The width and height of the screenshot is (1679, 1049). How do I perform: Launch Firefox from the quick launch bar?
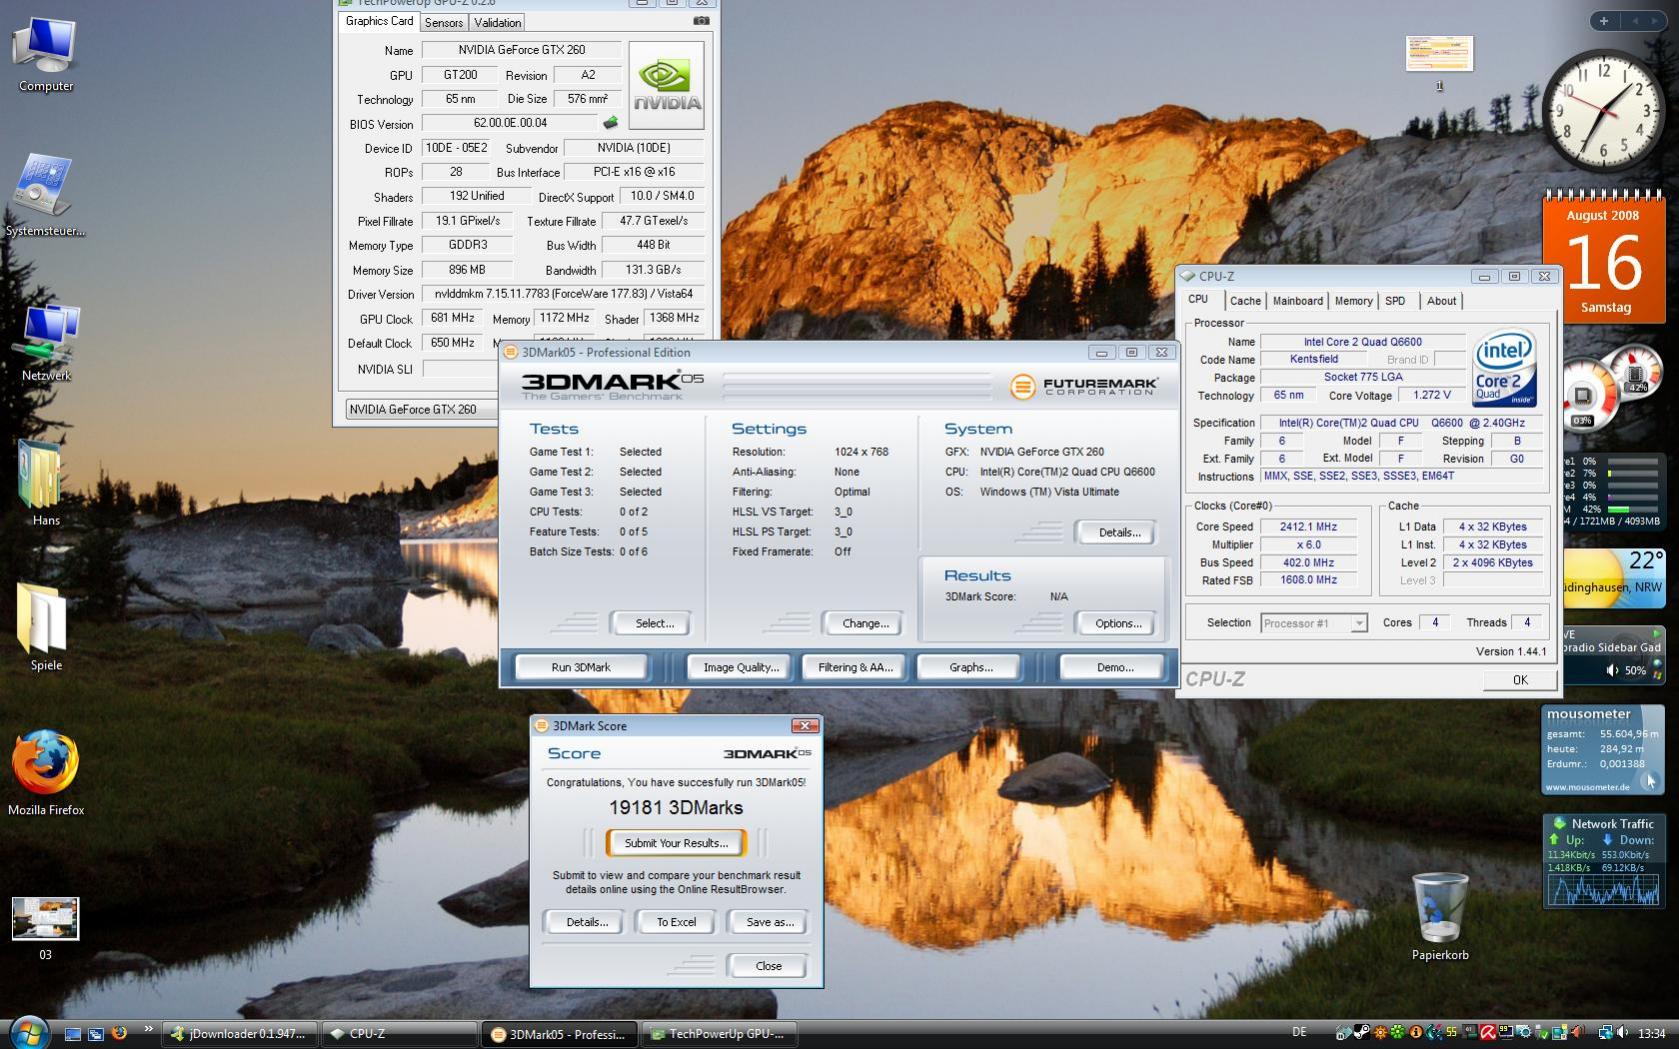119,1033
